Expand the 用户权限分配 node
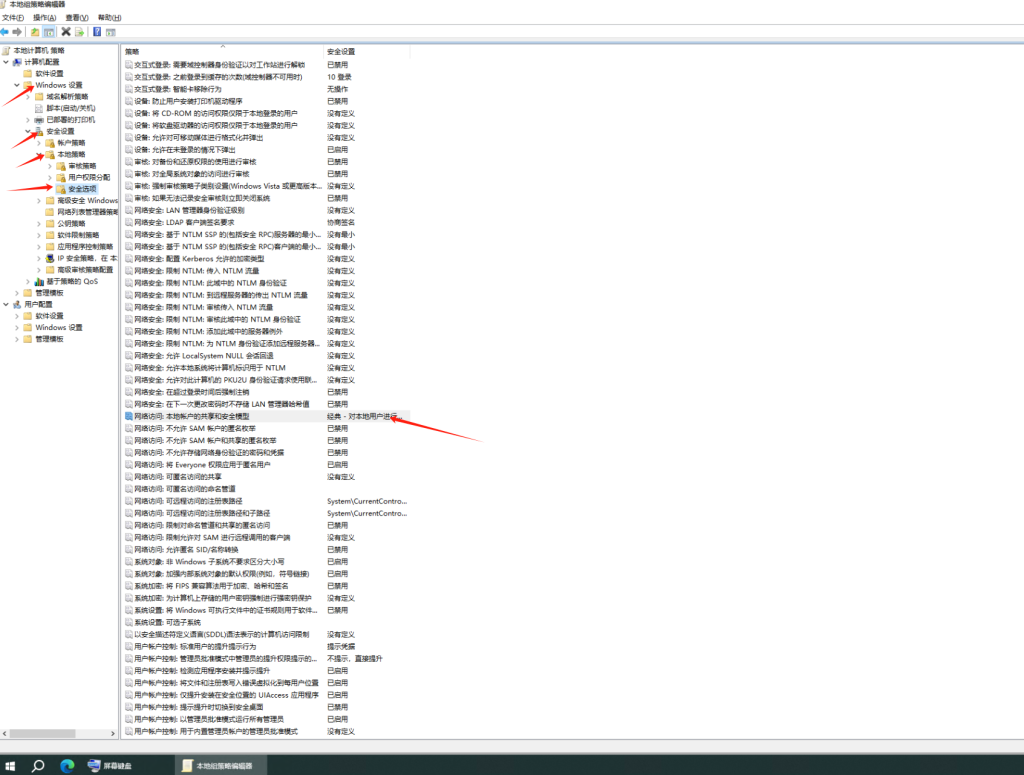This screenshot has height=775, width=1024. (x=50, y=177)
